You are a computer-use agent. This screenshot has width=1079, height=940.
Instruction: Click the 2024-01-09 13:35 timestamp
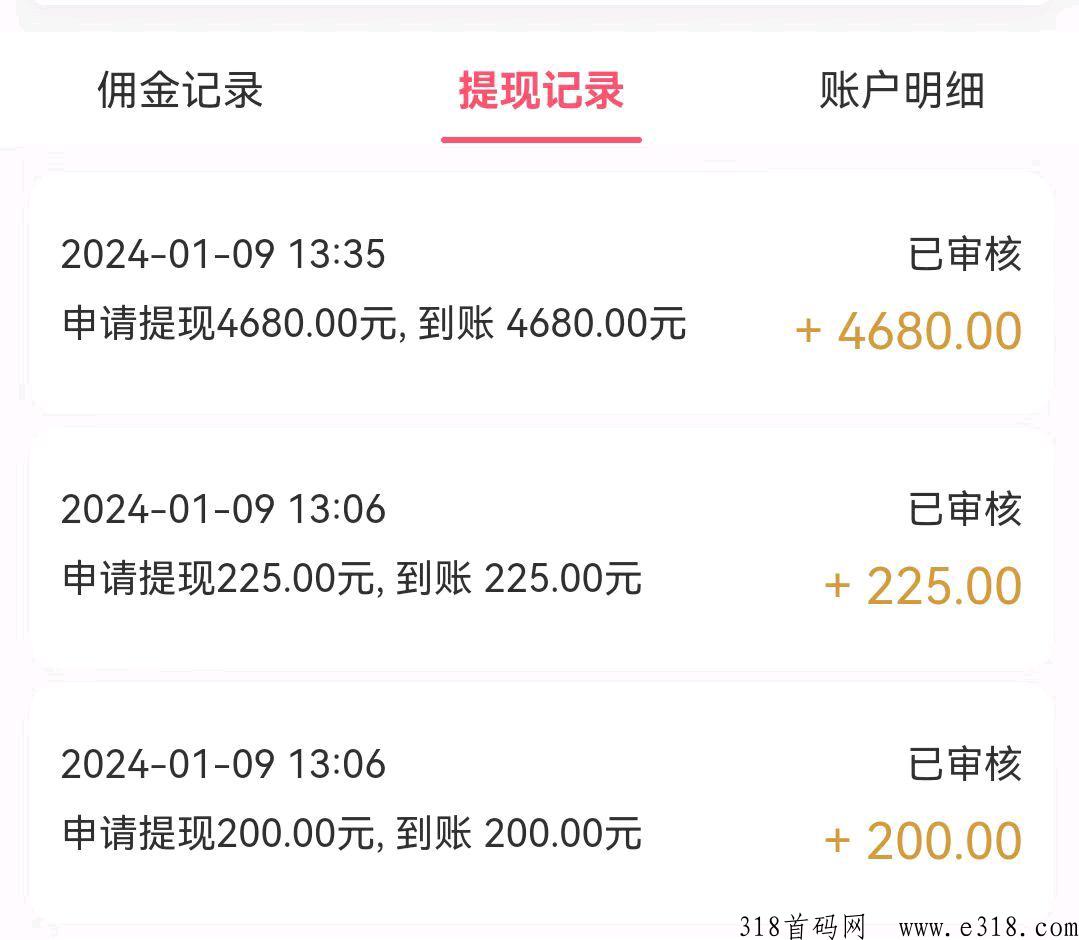click(223, 254)
